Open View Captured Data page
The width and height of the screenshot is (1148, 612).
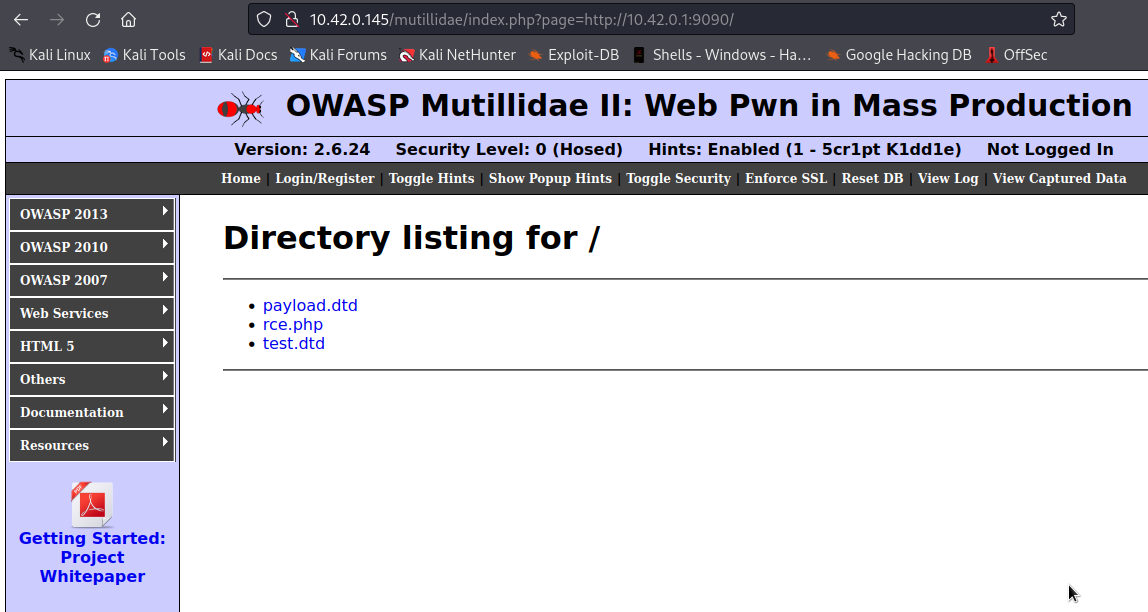pyautogui.click(x=1059, y=179)
